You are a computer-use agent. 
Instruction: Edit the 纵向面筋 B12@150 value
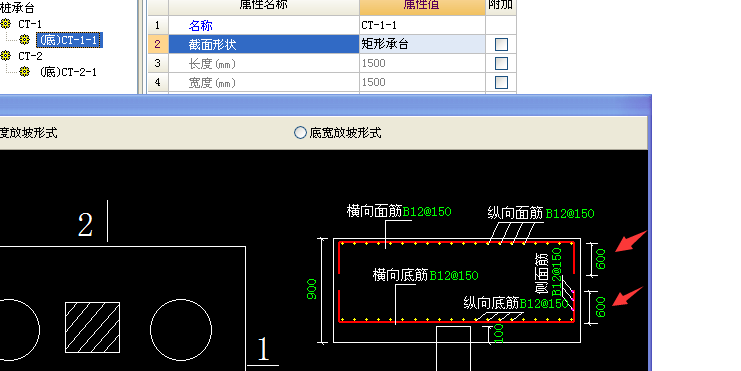point(570,214)
